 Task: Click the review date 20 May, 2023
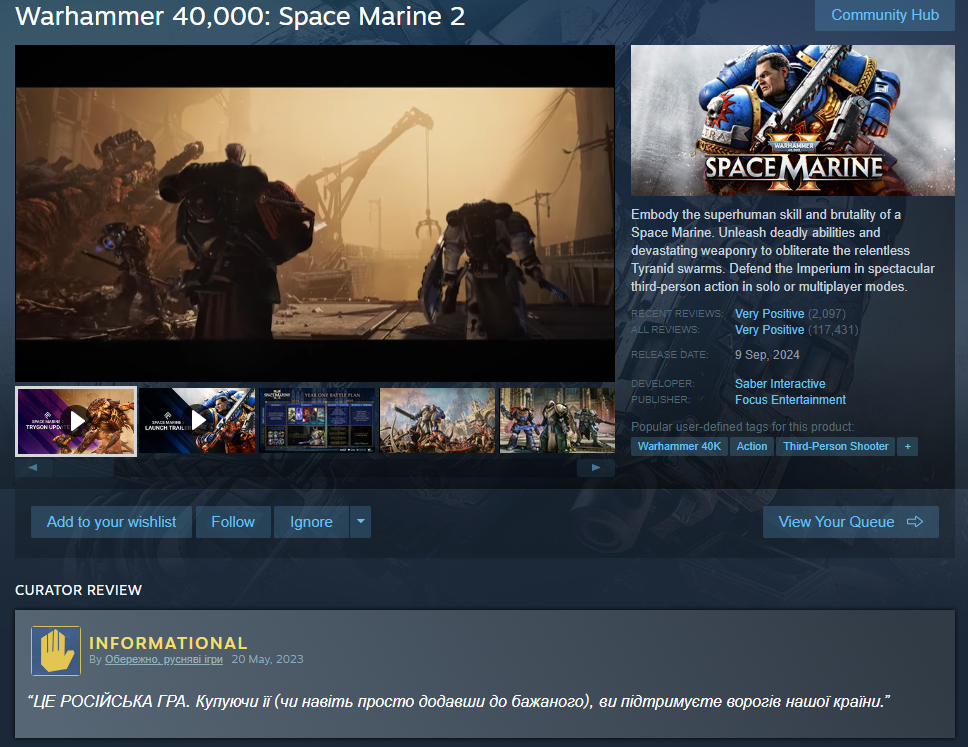(x=267, y=659)
